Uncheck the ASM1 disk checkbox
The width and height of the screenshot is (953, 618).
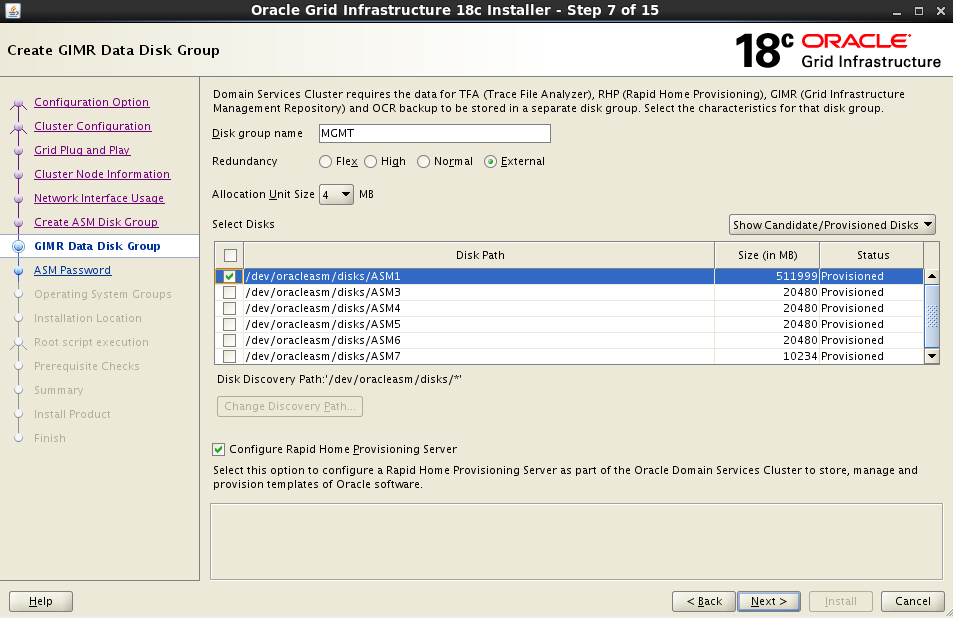(x=229, y=276)
